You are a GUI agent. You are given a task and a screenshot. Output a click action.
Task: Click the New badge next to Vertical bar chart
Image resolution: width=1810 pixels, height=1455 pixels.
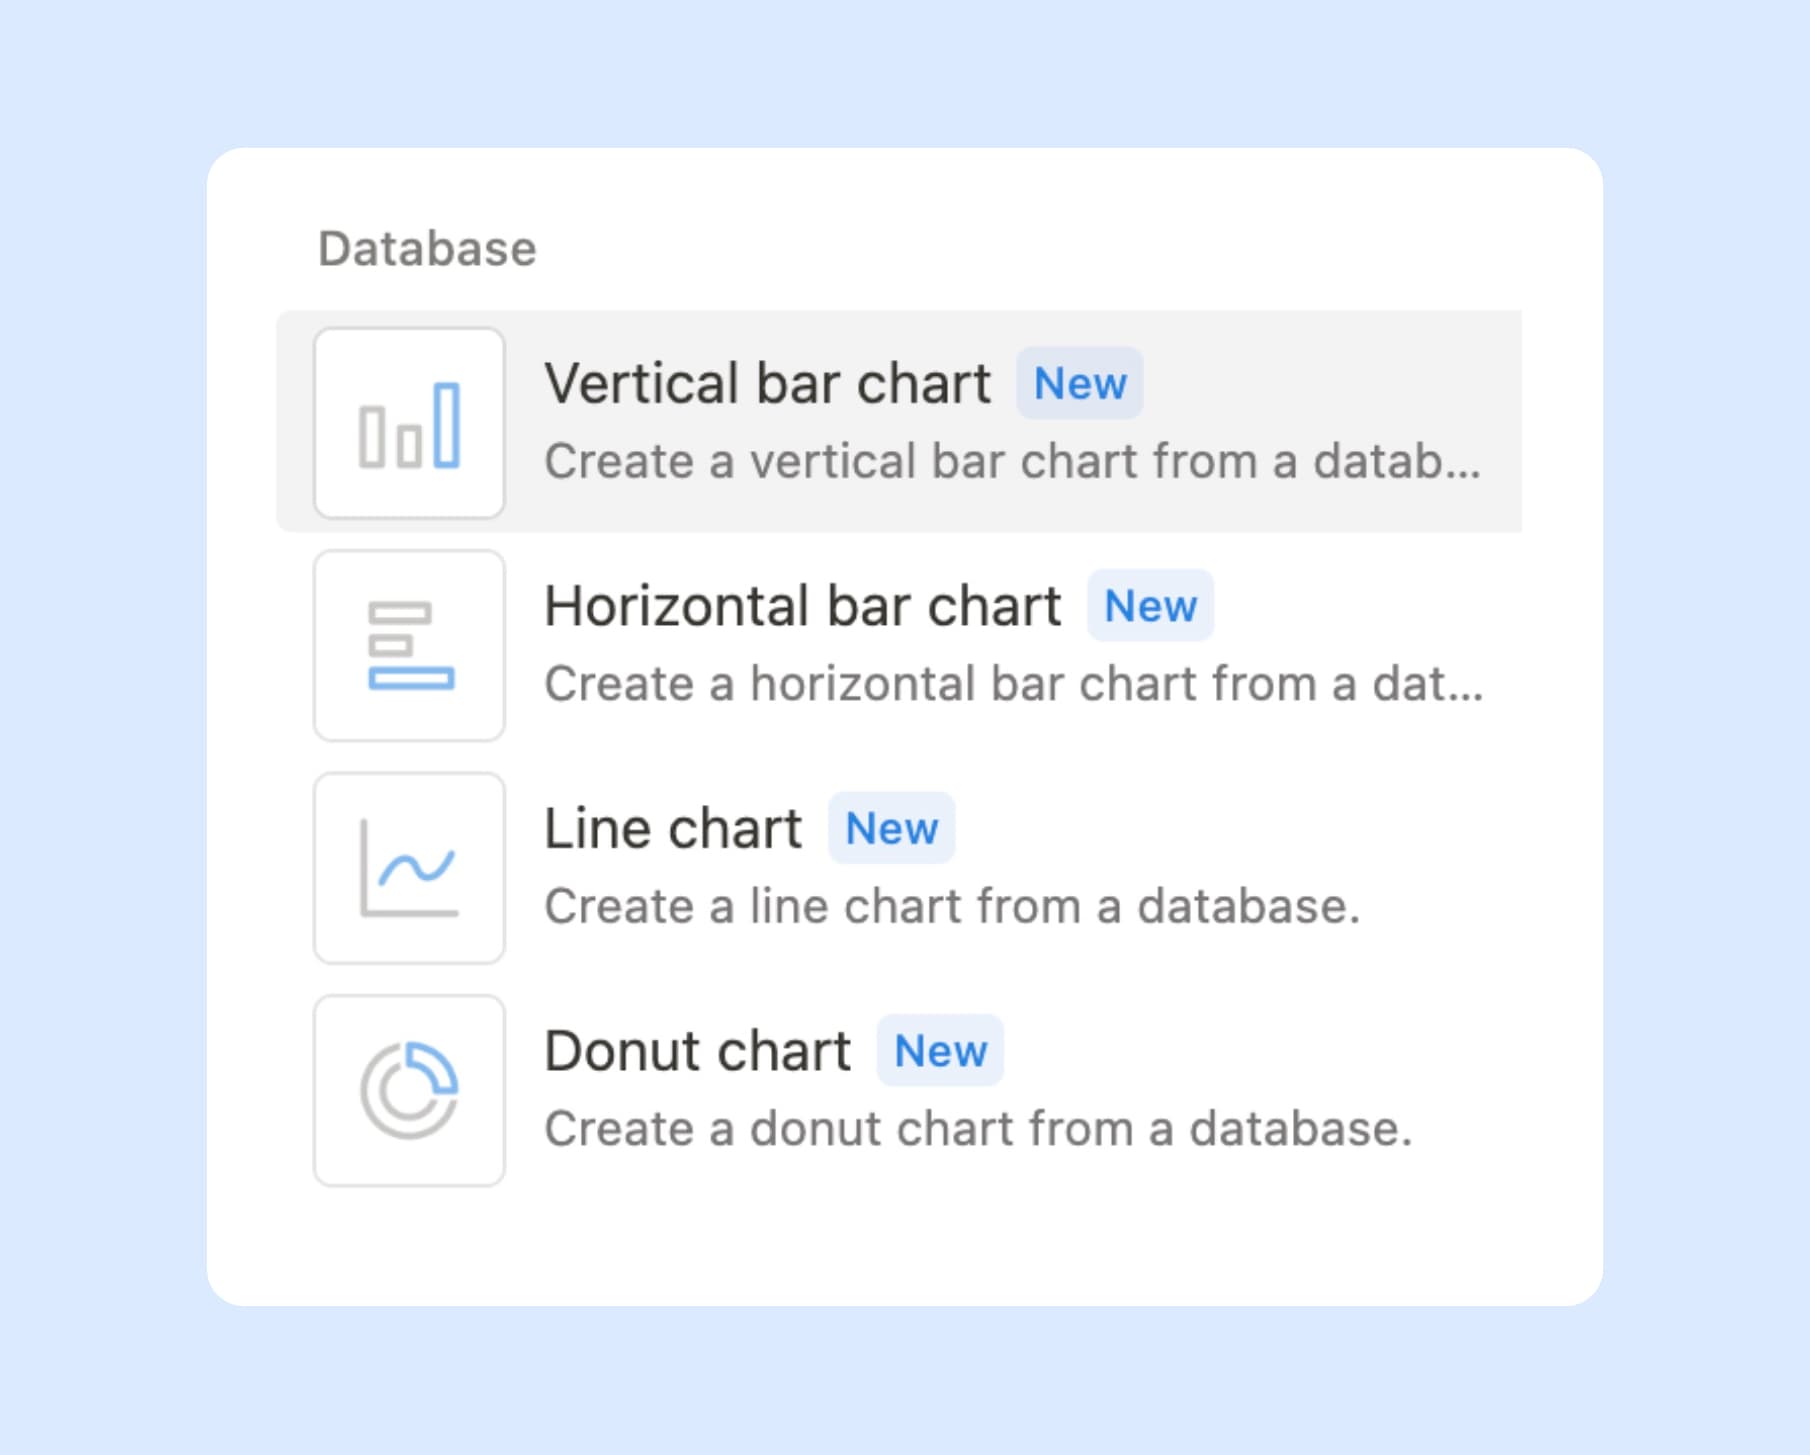(x=1079, y=383)
